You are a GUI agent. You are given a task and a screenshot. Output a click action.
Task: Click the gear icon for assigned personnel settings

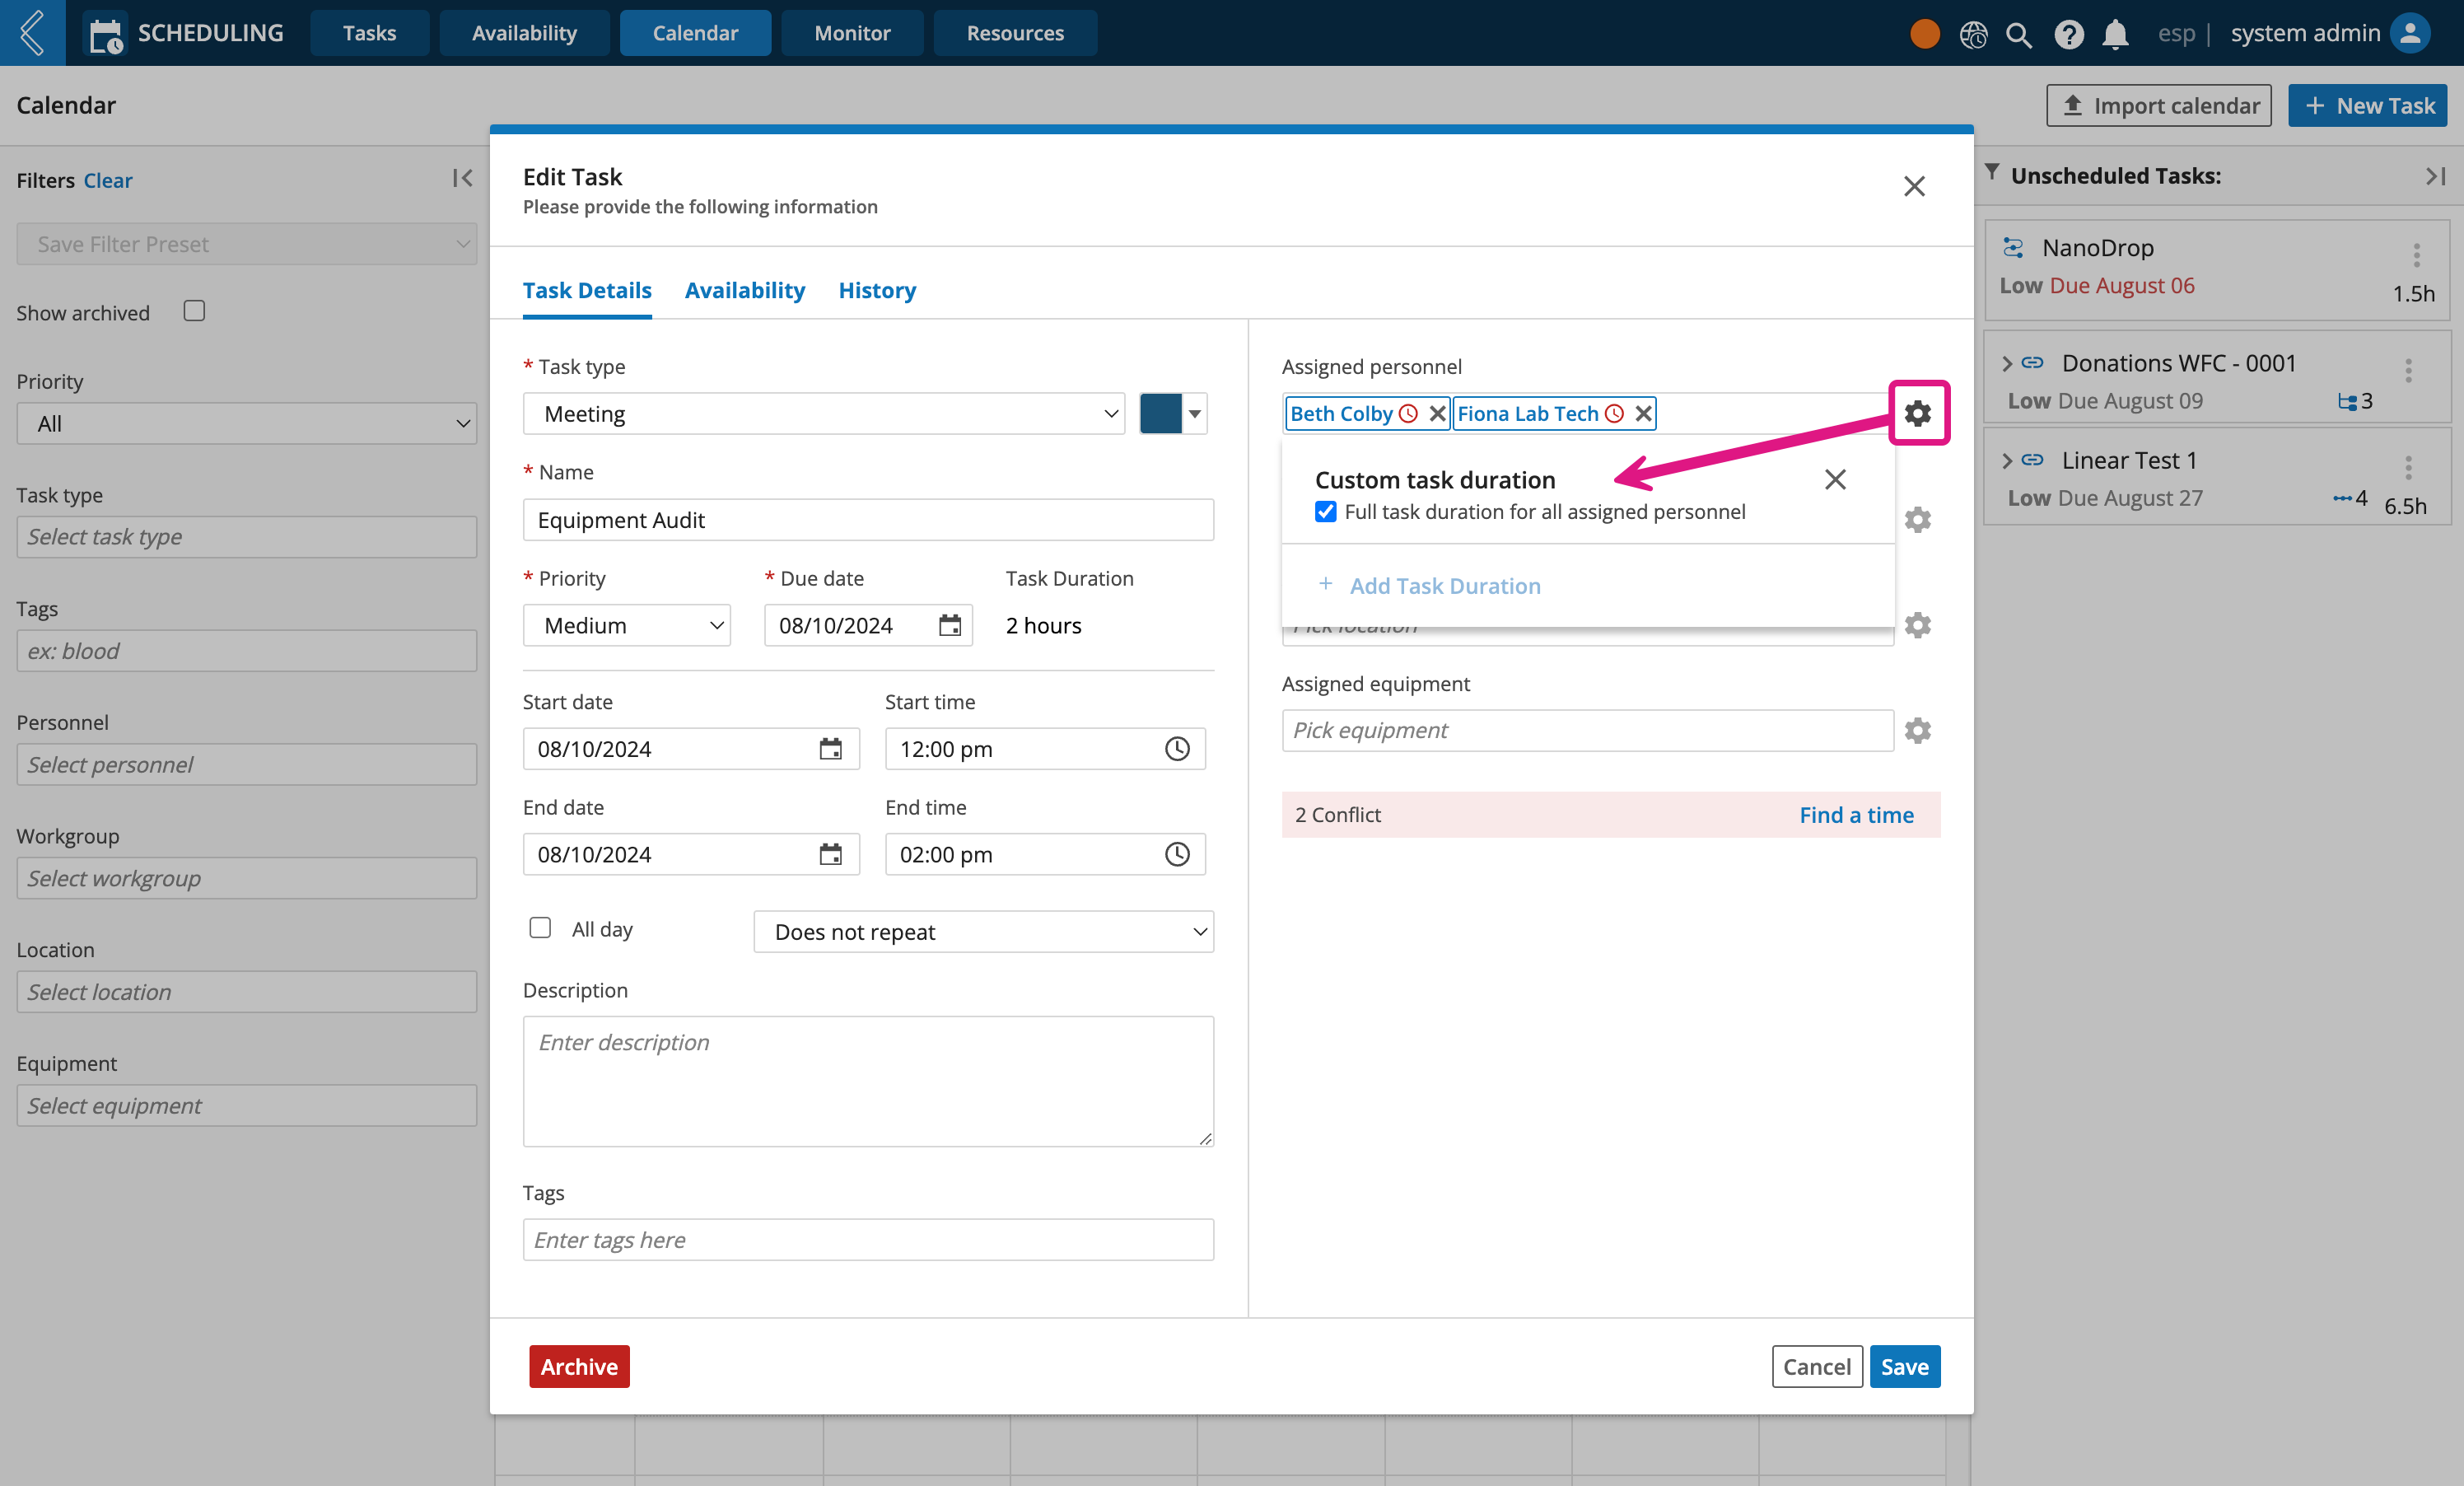(1916, 412)
